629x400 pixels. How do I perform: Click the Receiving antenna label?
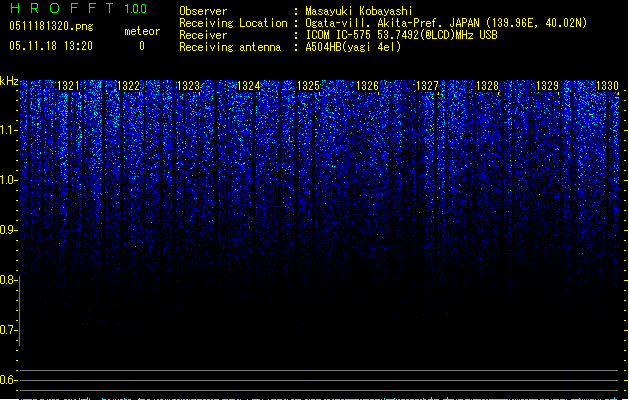click(230, 47)
